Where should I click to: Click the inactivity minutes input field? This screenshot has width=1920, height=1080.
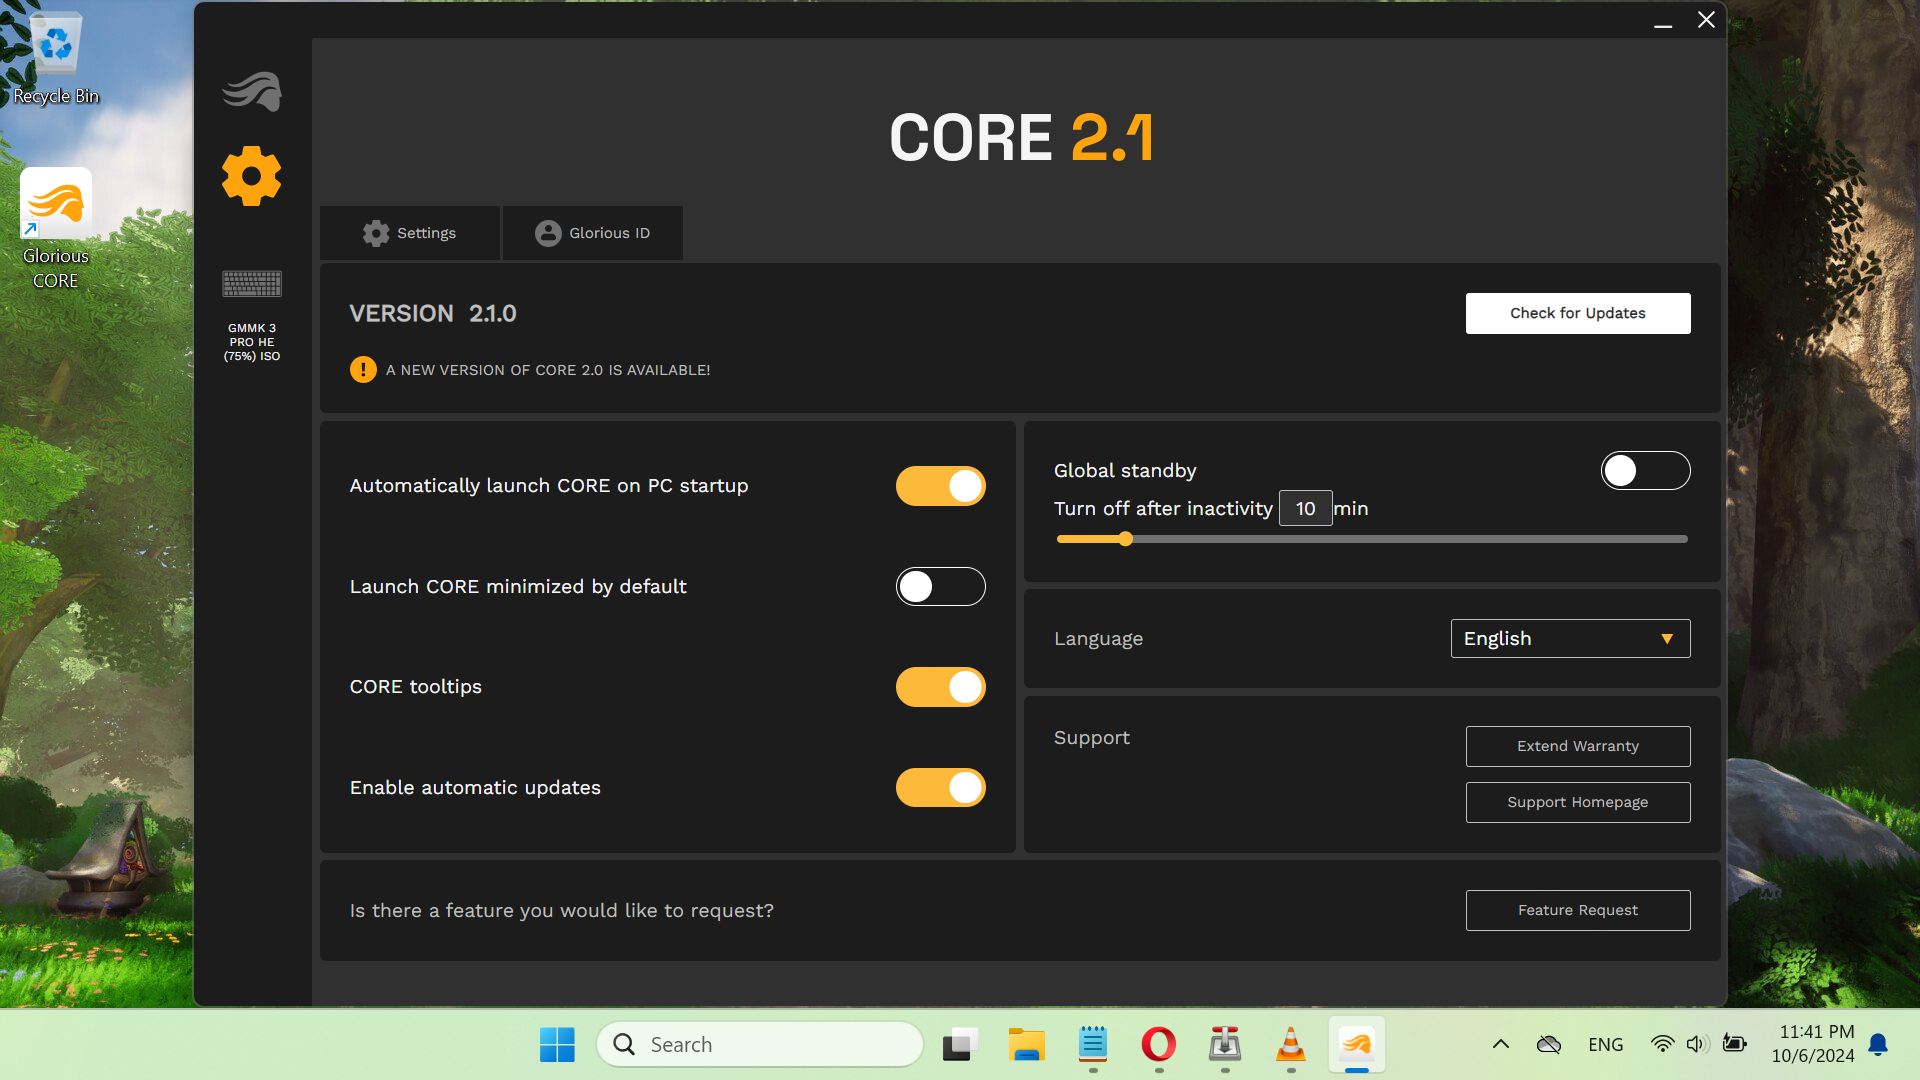(x=1305, y=509)
